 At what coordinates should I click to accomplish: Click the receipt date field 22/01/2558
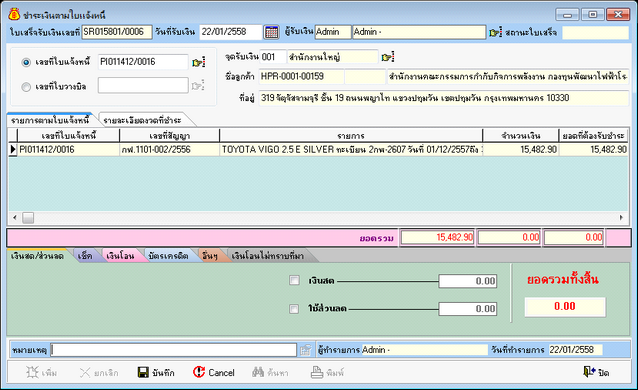click(231, 32)
